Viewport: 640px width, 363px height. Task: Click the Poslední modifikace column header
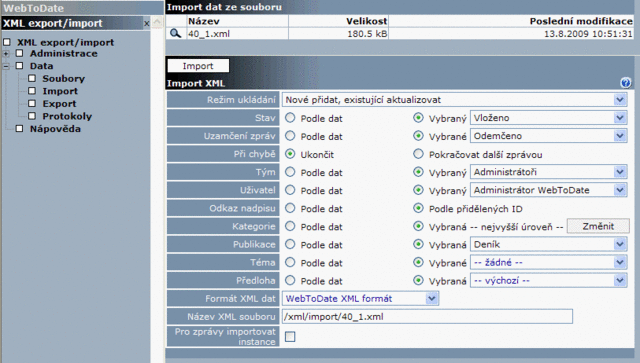(x=581, y=21)
